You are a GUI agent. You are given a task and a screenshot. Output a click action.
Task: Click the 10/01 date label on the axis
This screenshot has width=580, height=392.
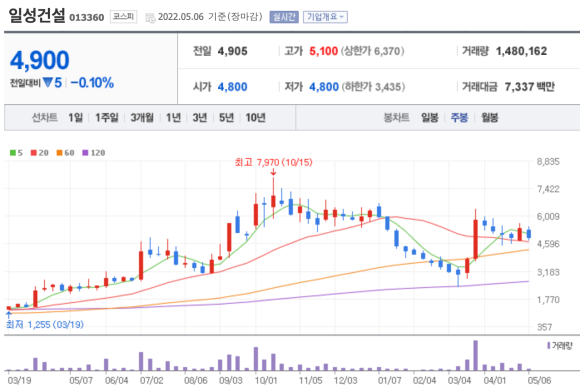click(266, 380)
